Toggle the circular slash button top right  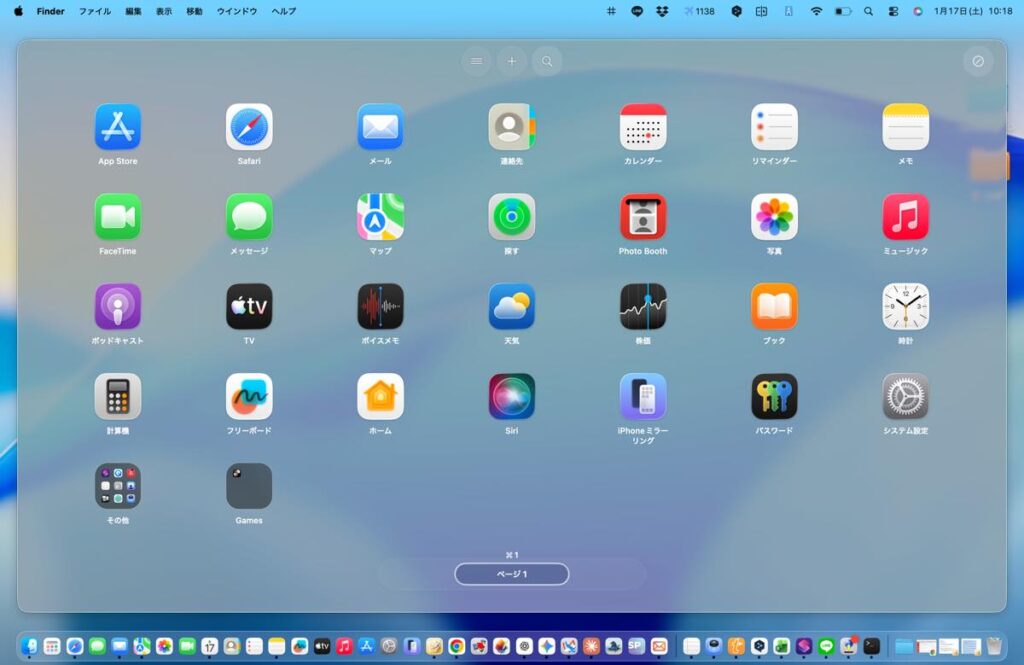click(978, 61)
